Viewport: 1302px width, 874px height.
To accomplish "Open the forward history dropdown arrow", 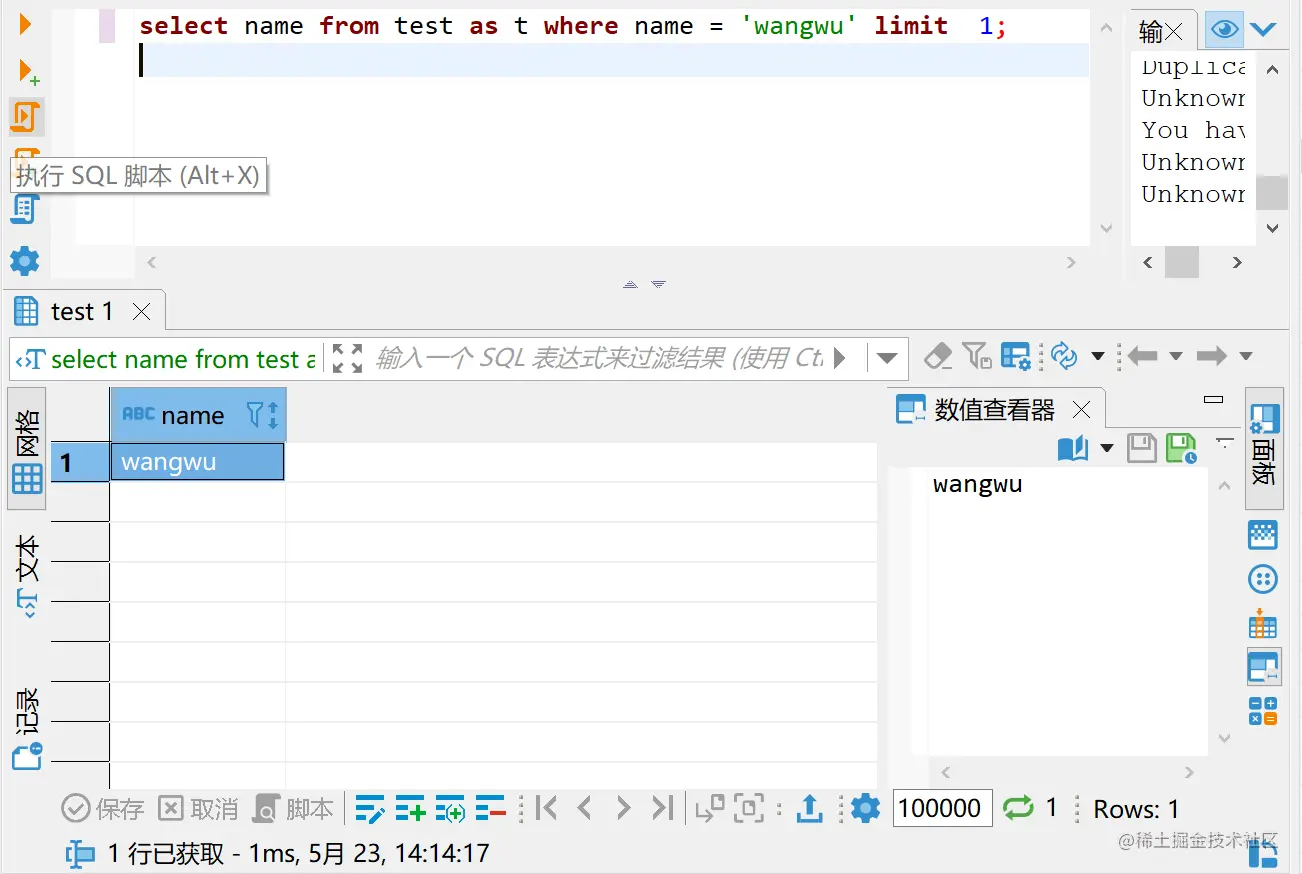I will pos(1246,356).
